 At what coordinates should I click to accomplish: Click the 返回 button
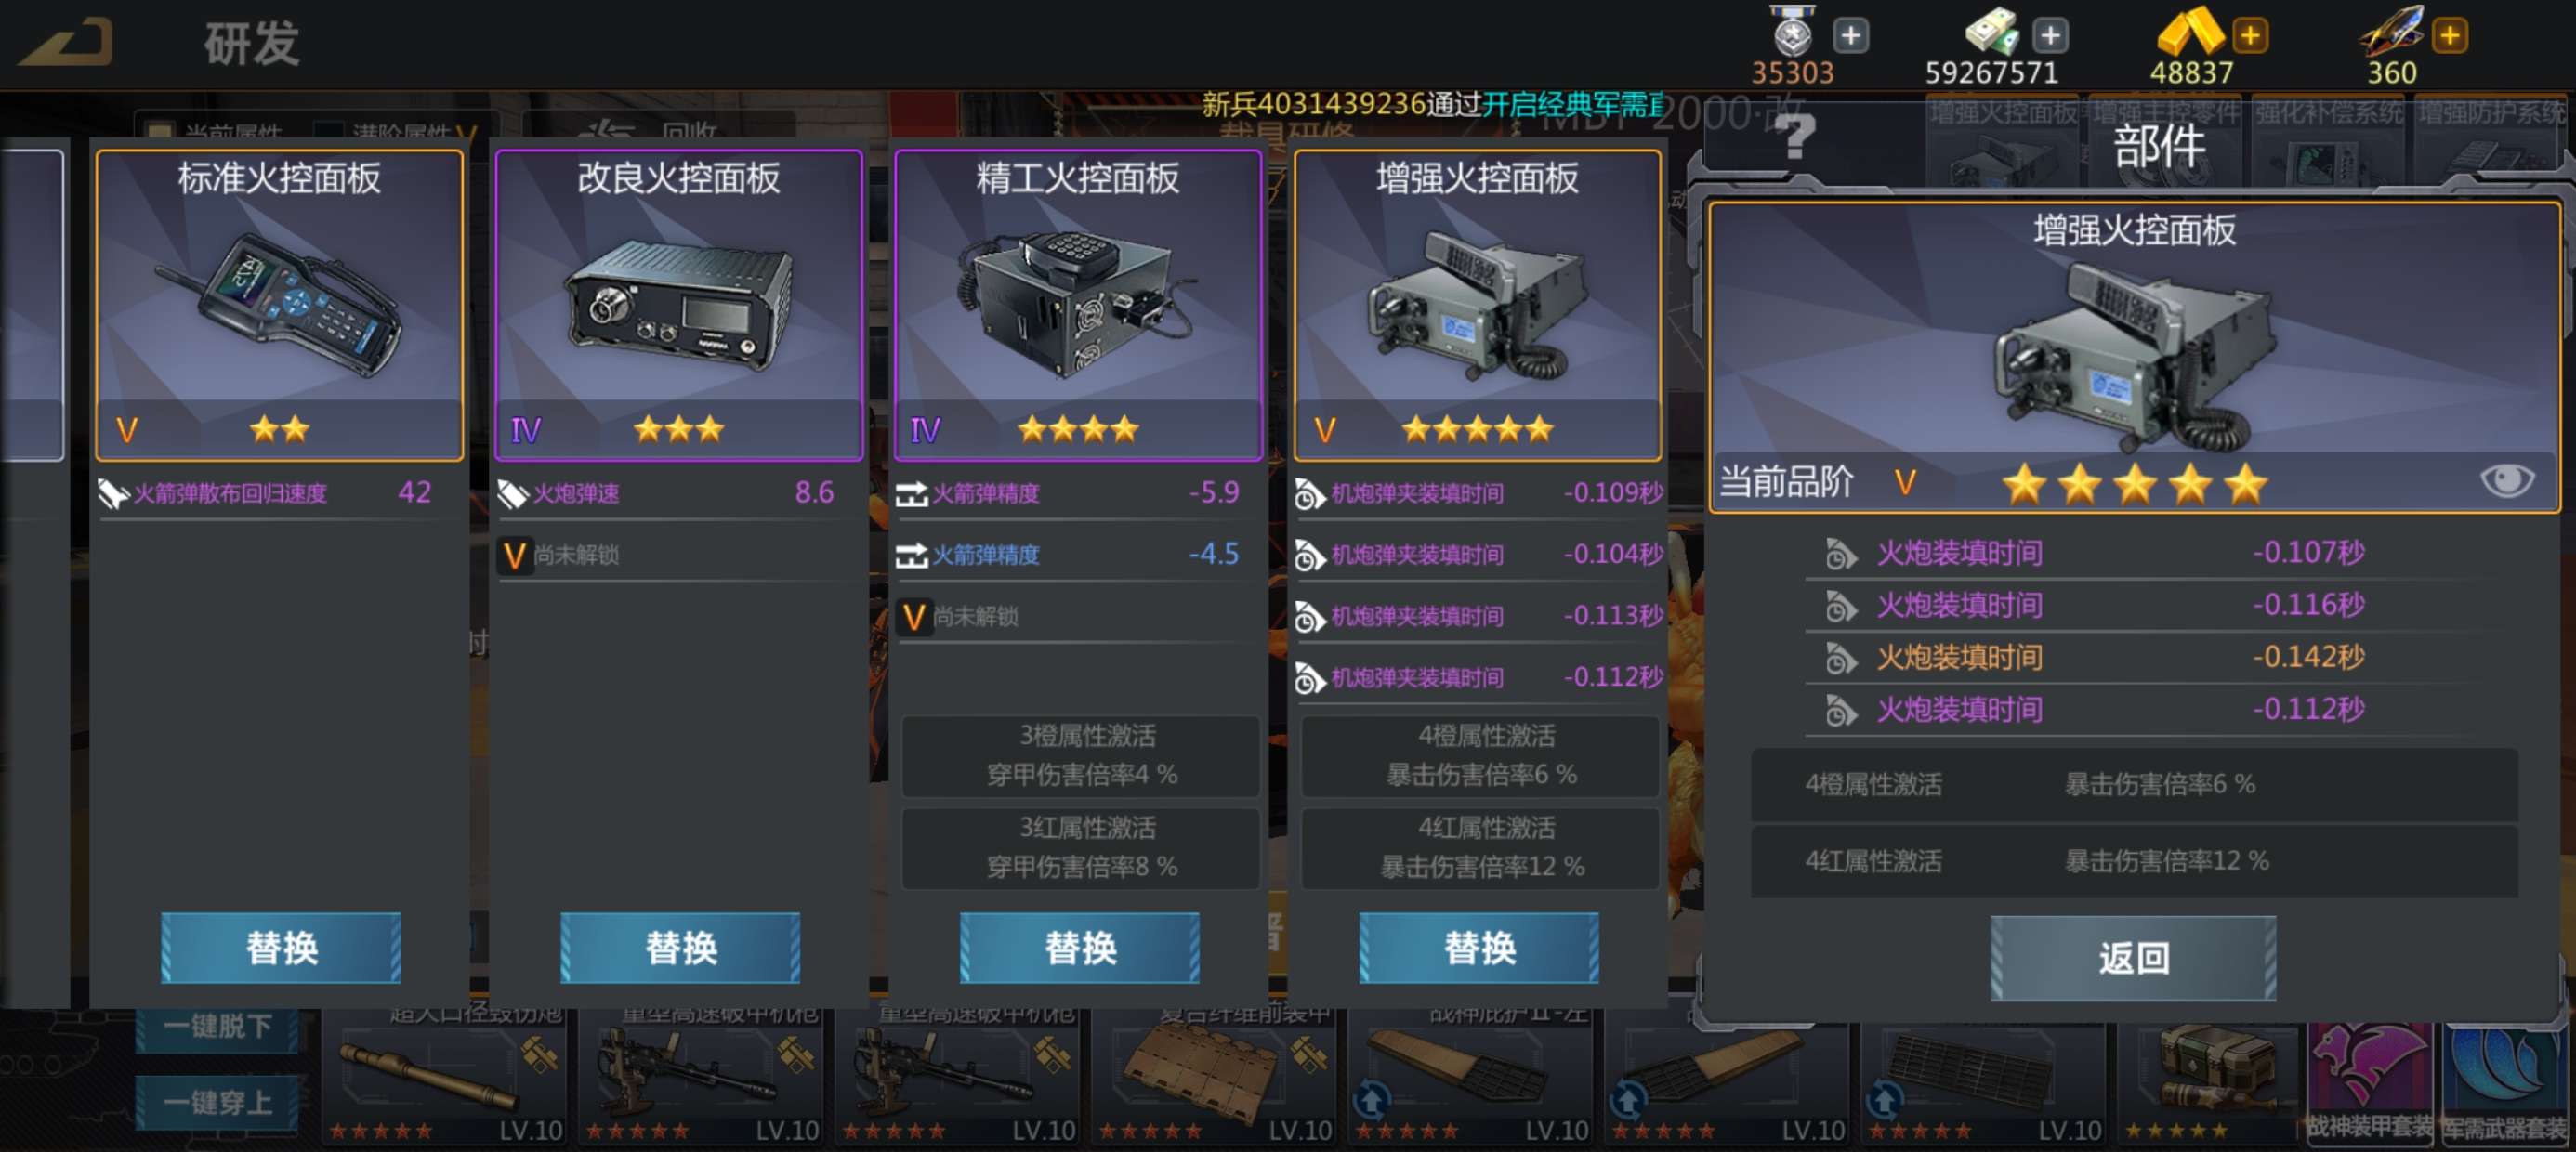coord(2133,958)
